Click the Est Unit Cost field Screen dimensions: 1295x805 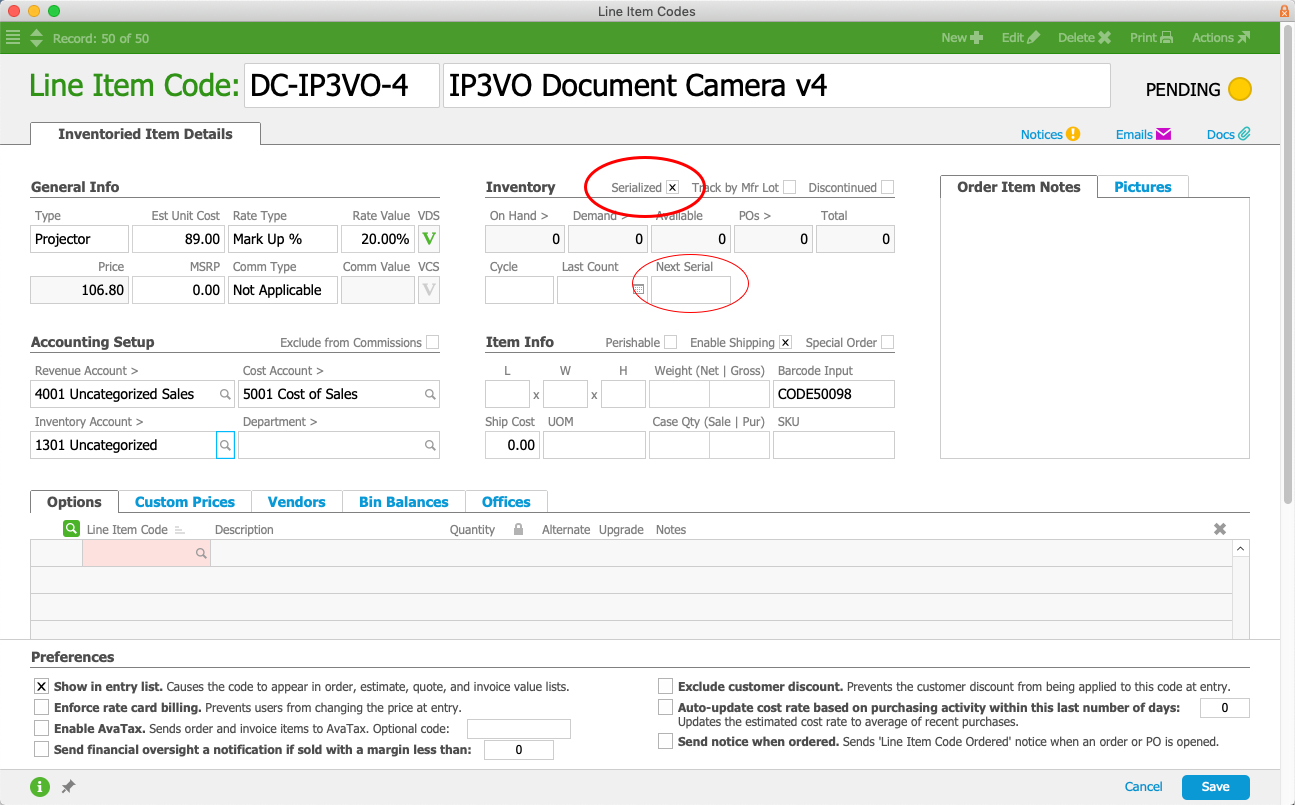coord(178,239)
